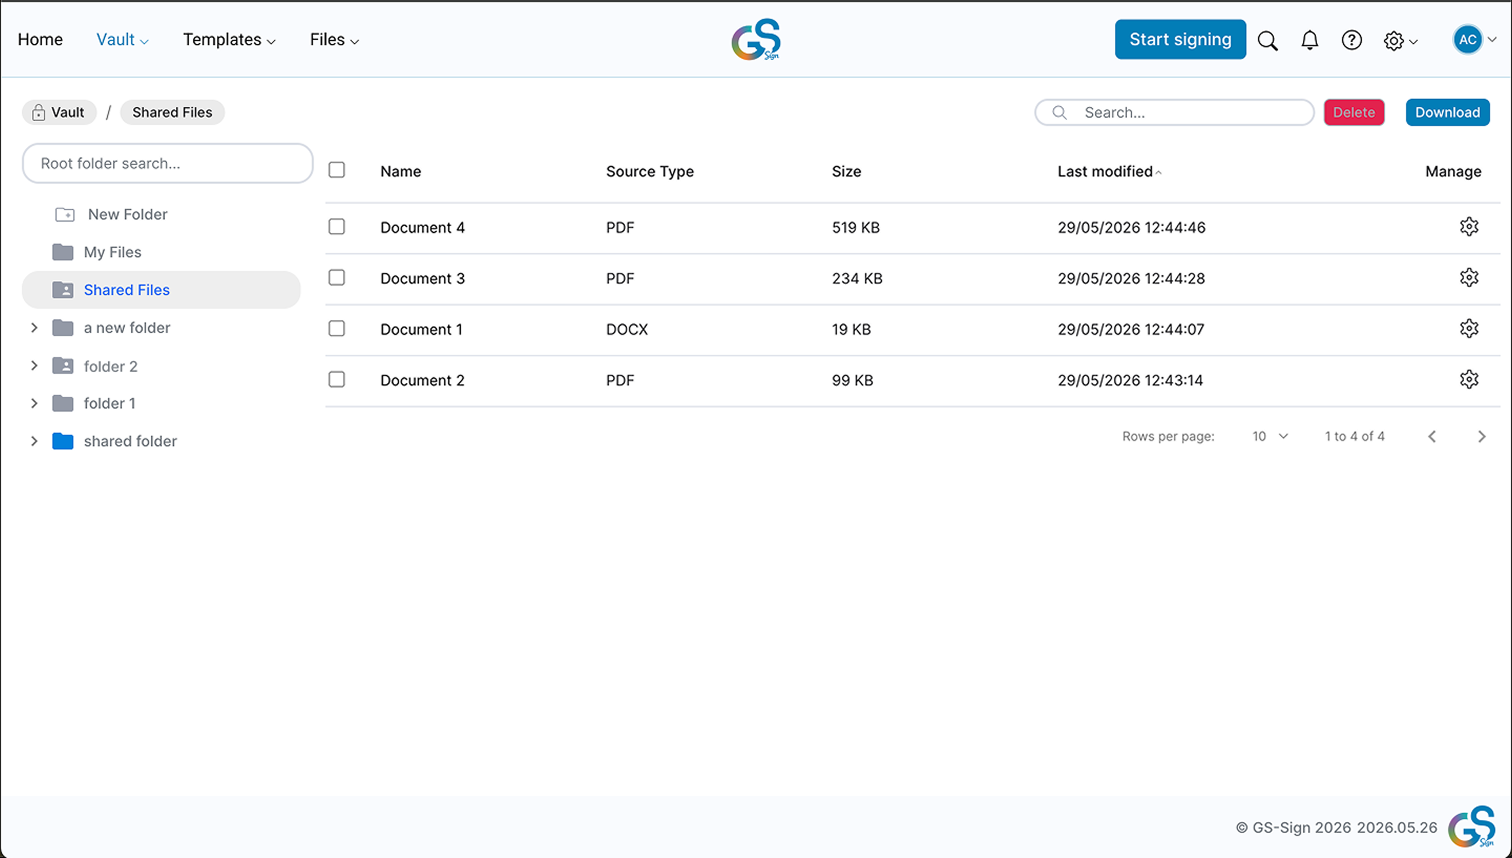This screenshot has width=1512, height=858.
Task: Expand the 'folder 1' tree node
Action: point(34,403)
